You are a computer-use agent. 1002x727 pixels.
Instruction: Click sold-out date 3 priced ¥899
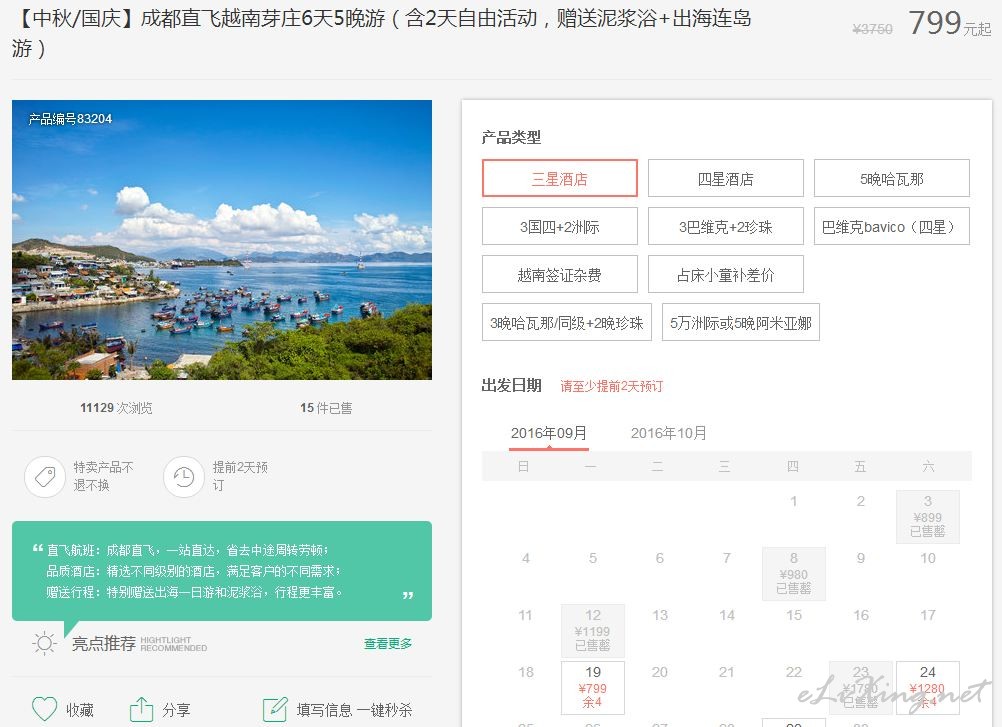(928, 517)
